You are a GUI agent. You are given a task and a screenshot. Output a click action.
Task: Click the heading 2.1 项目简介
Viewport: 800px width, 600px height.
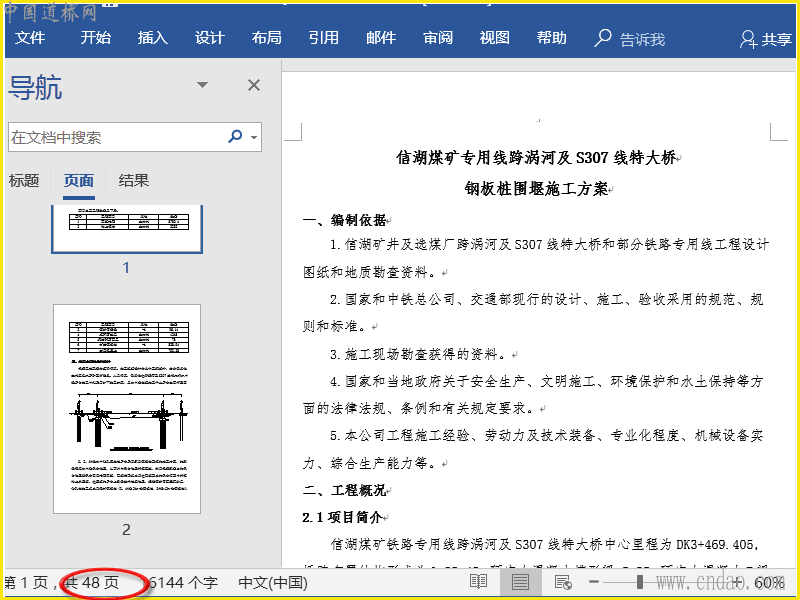342,517
